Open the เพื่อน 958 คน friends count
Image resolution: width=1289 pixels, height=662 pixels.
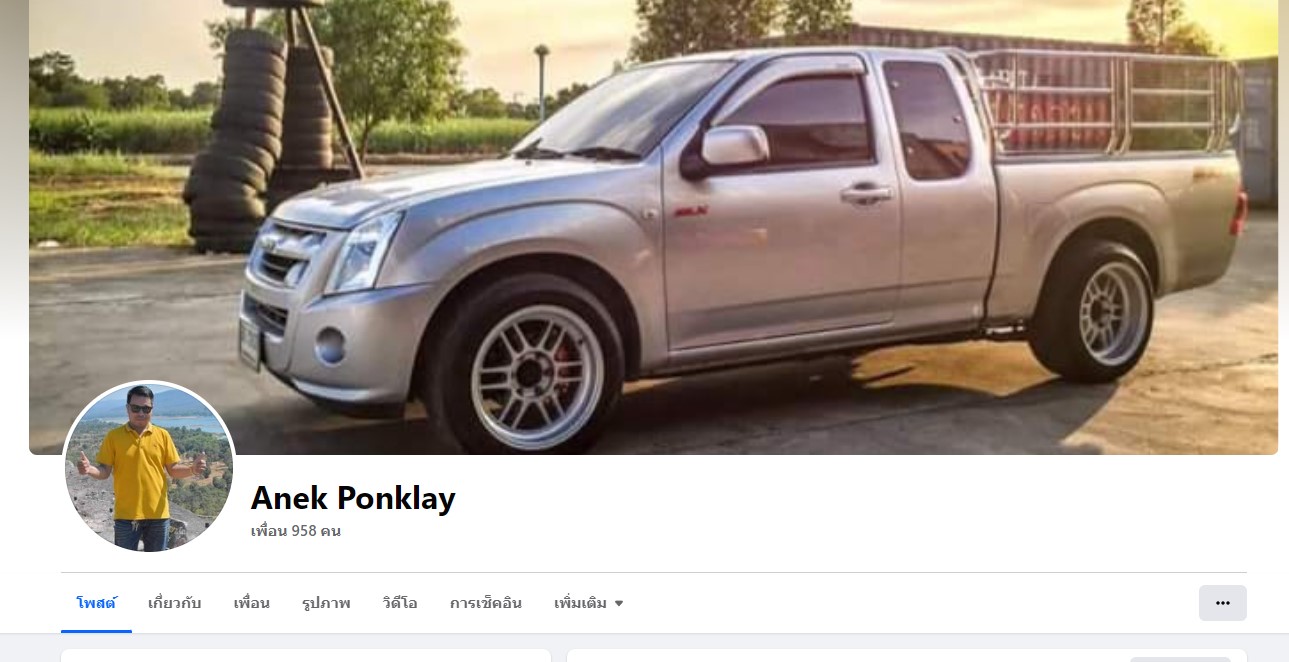coord(296,531)
